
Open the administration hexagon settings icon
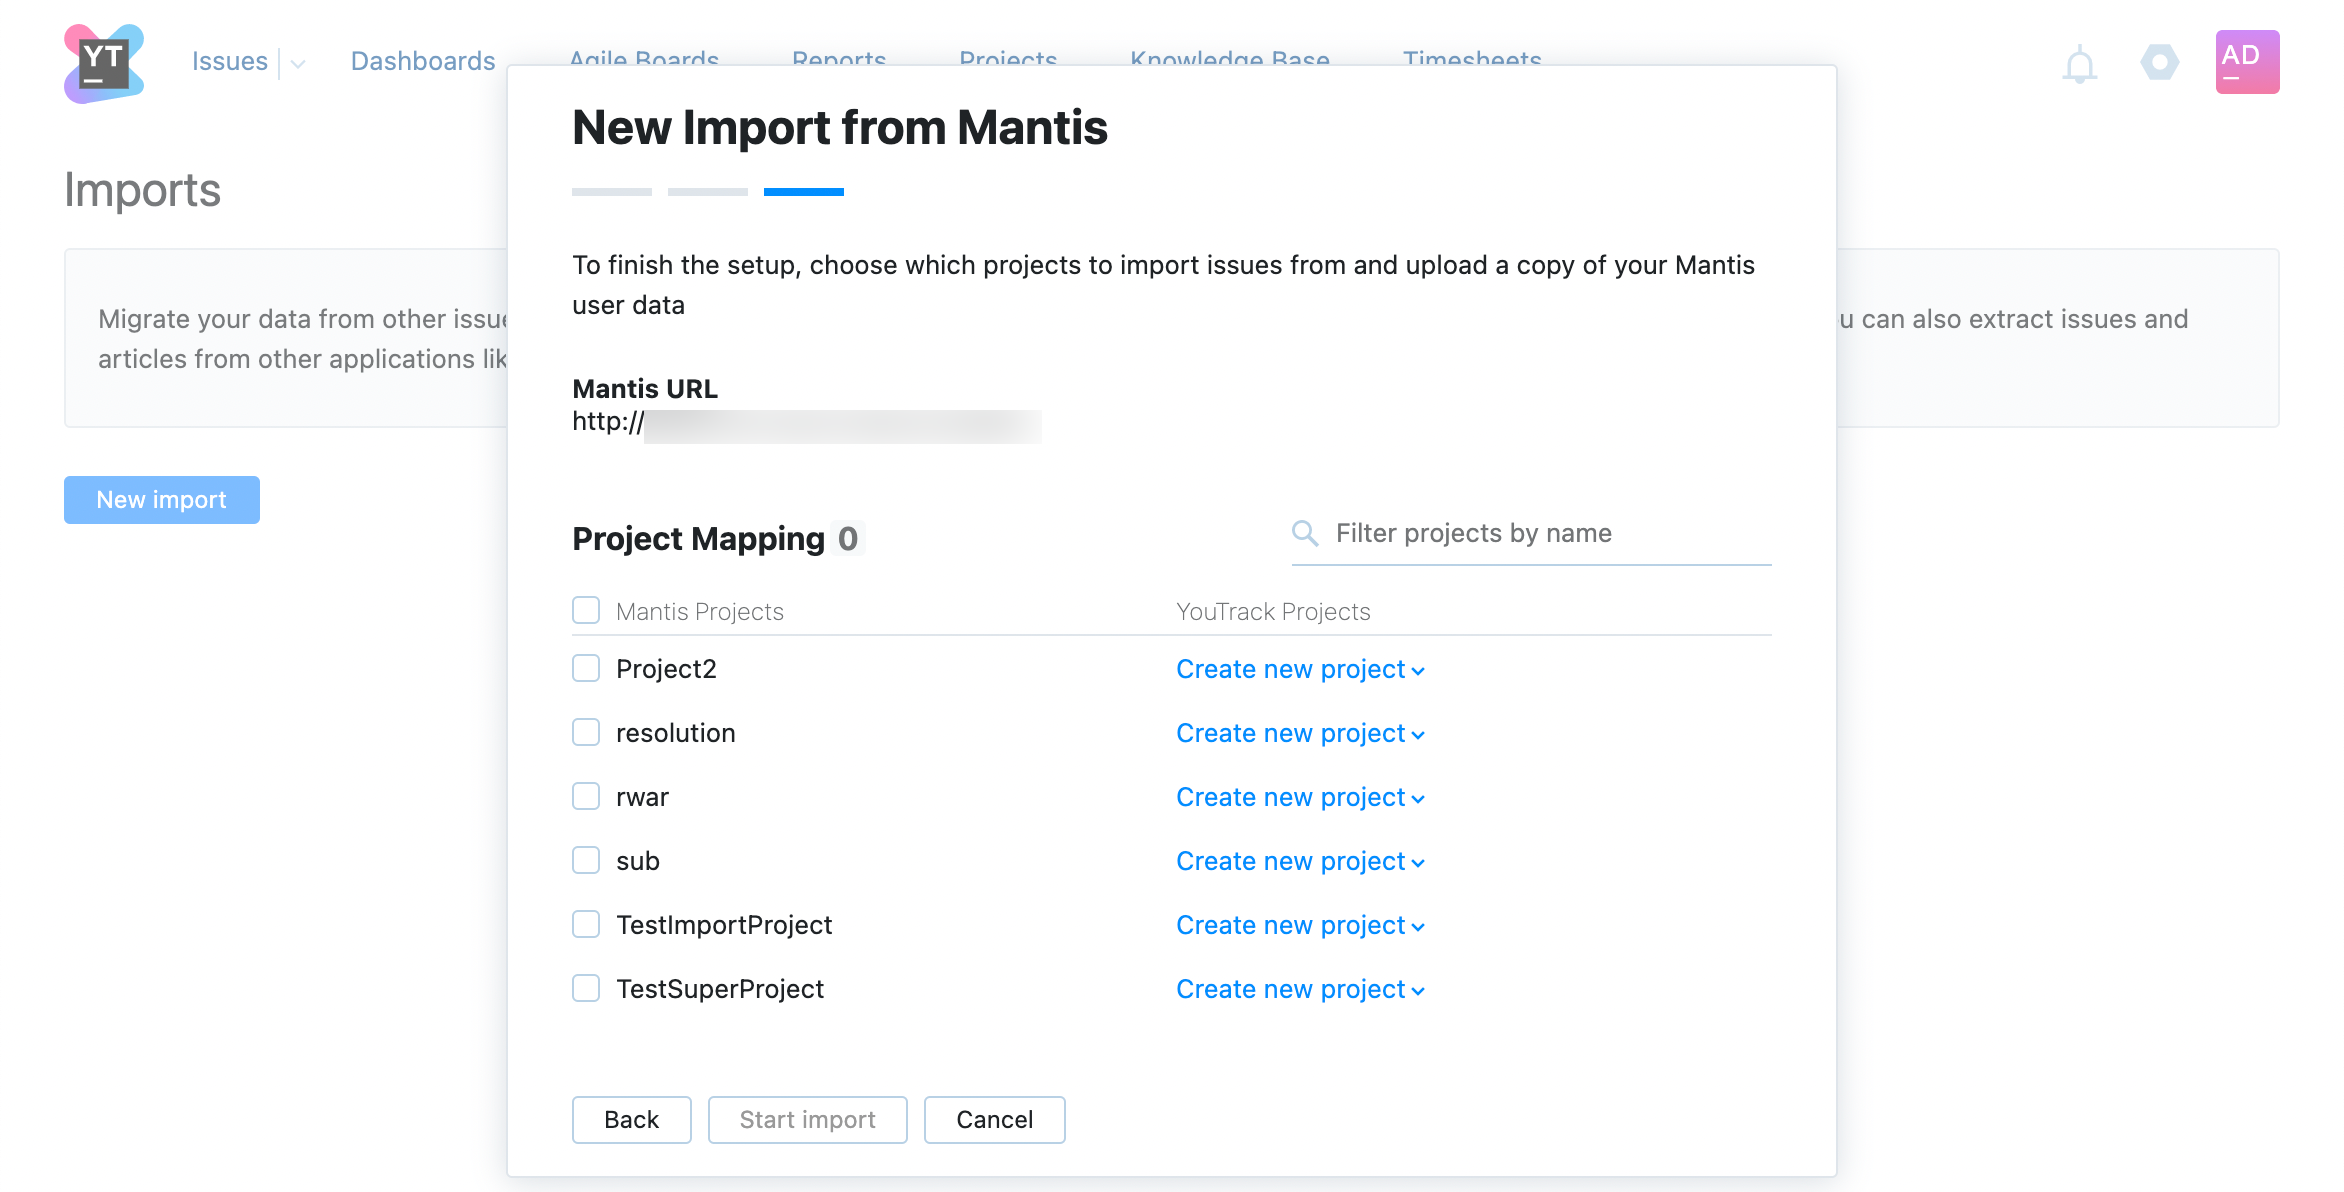coord(2159,62)
